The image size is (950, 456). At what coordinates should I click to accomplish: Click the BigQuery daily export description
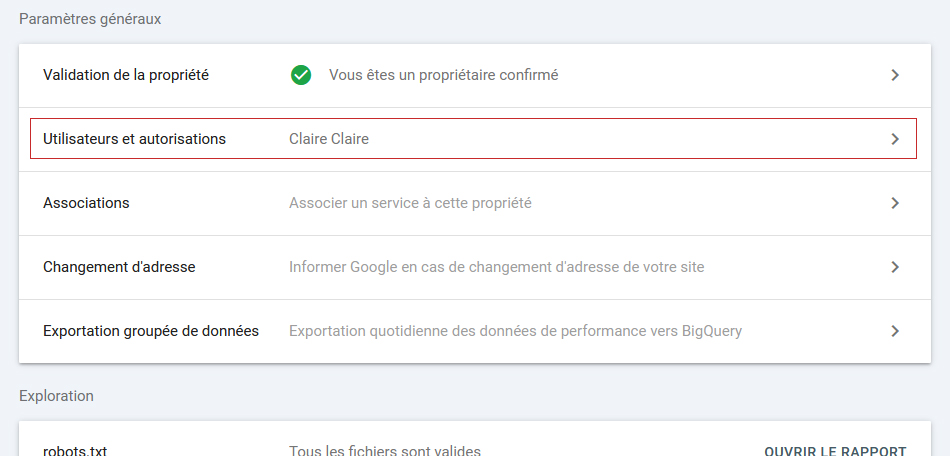tap(515, 331)
